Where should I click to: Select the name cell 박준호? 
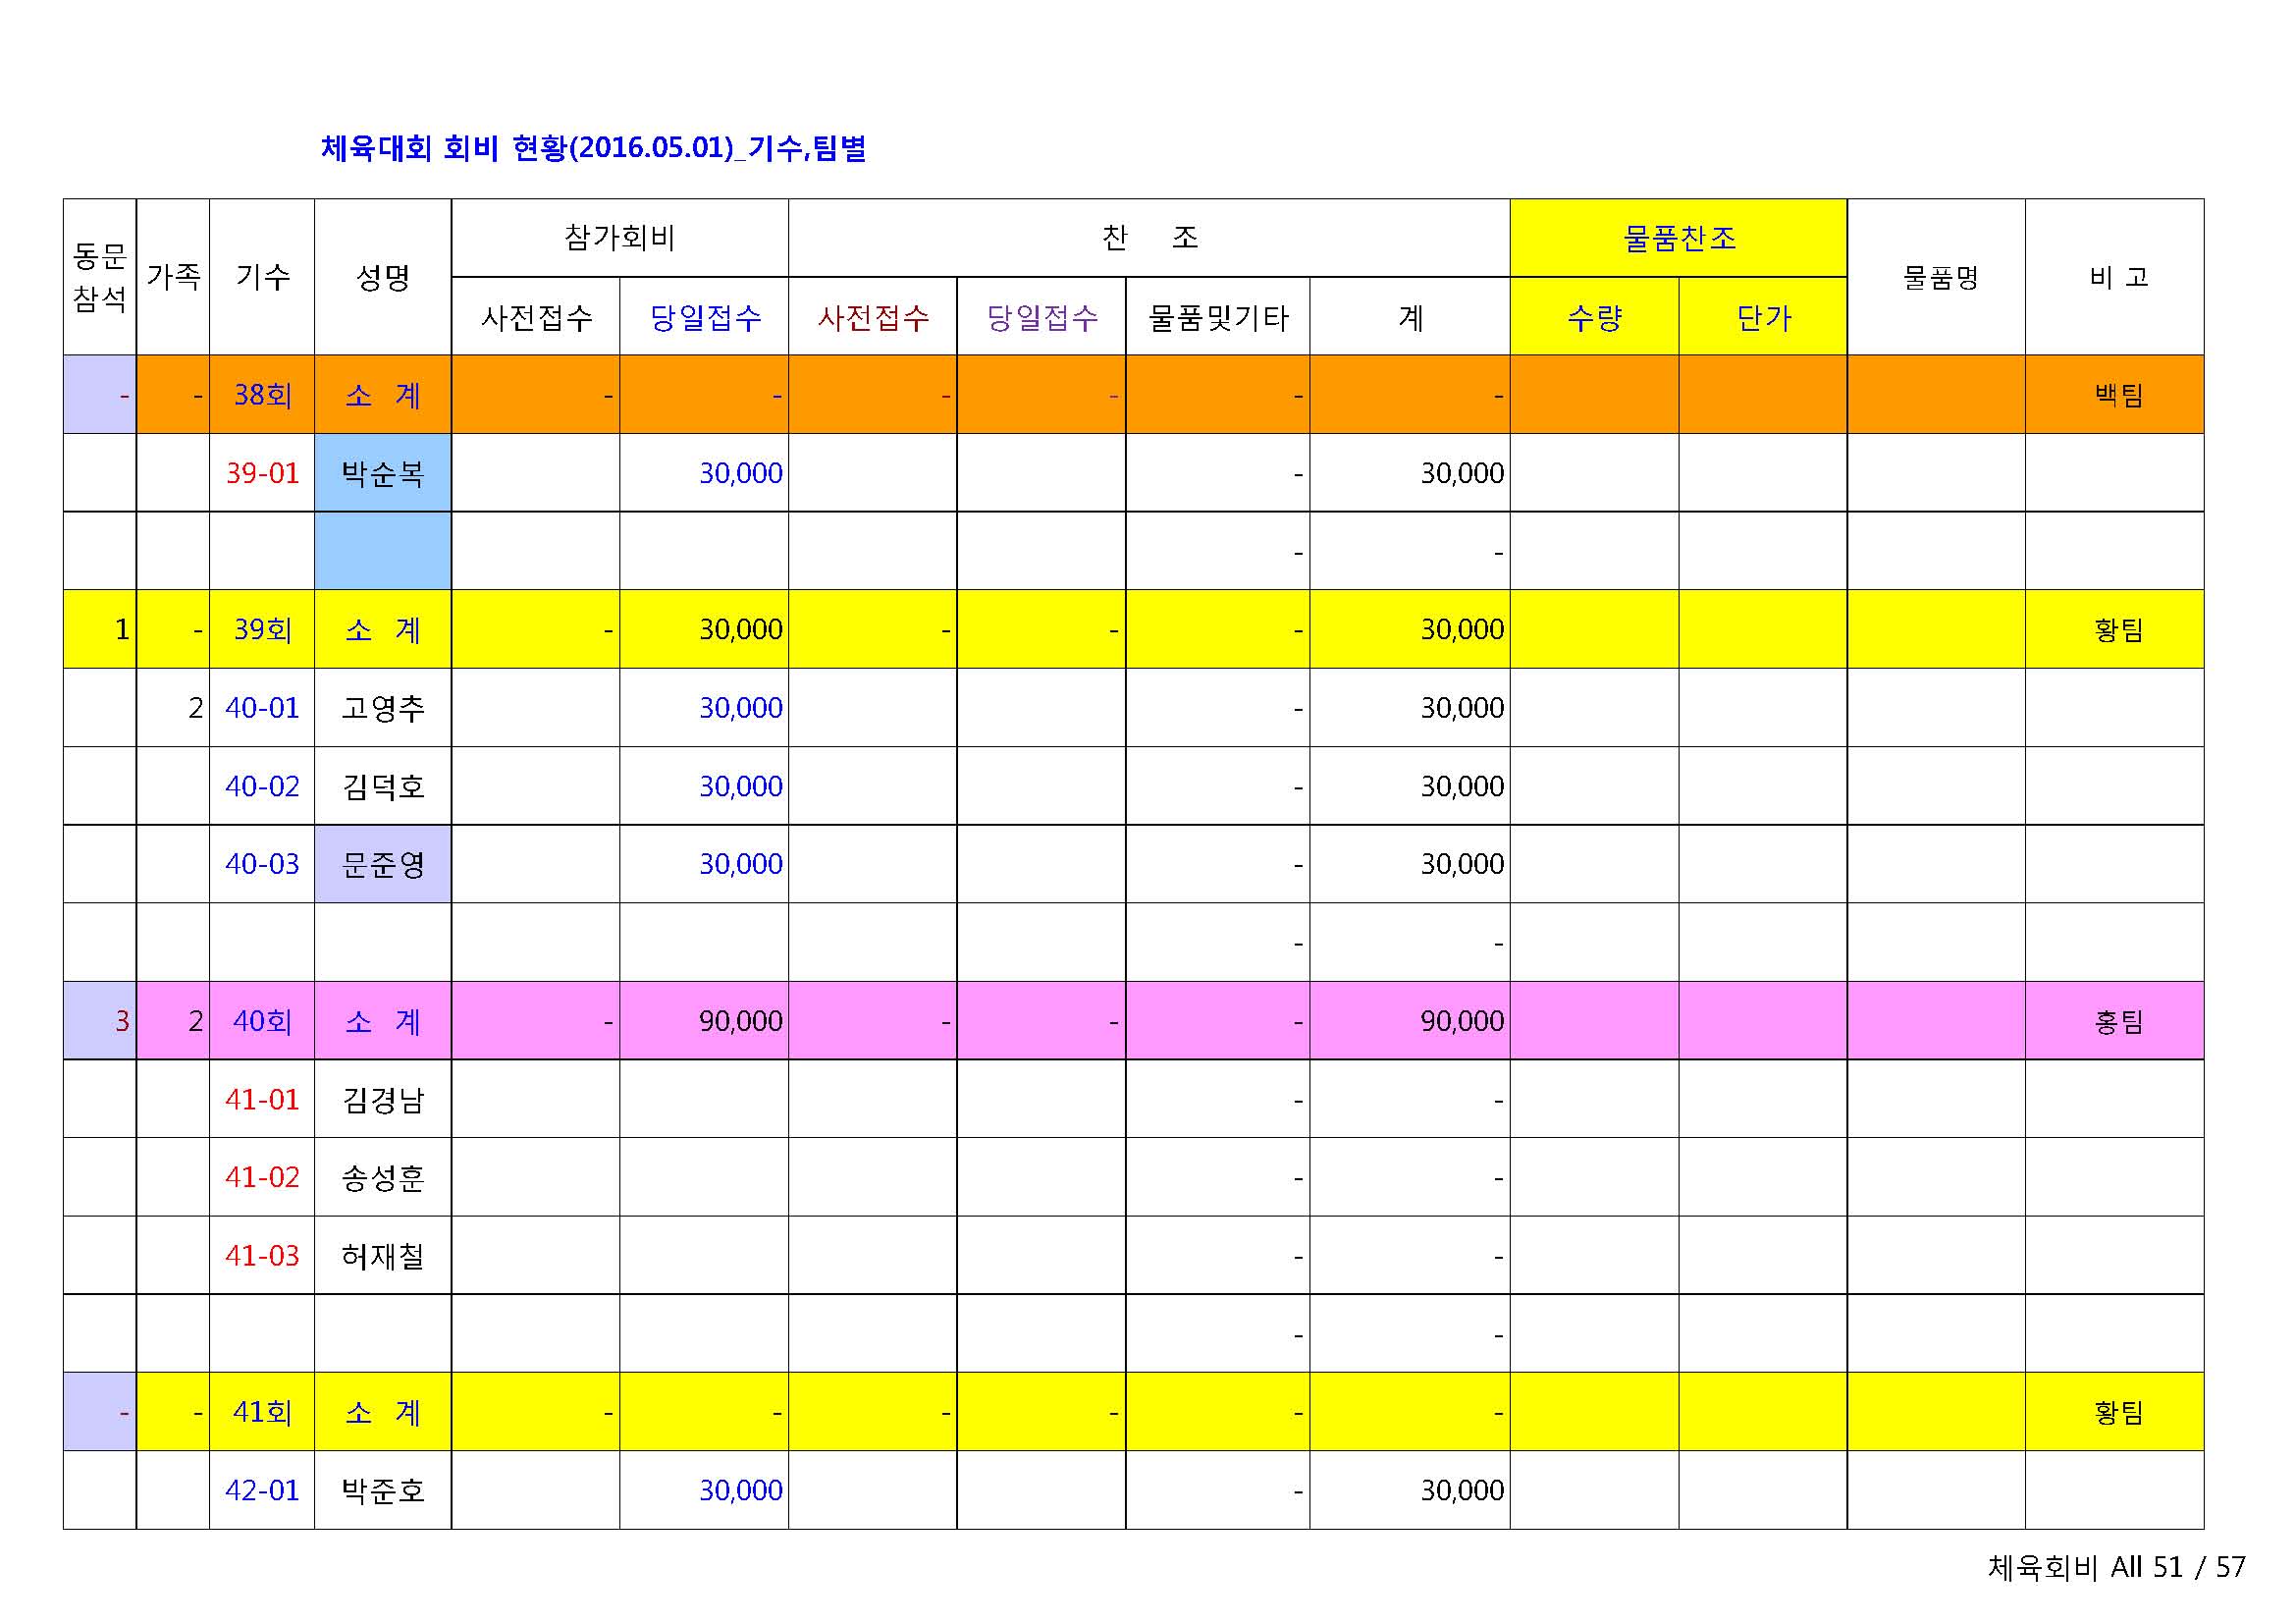(x=383, y=1490)
